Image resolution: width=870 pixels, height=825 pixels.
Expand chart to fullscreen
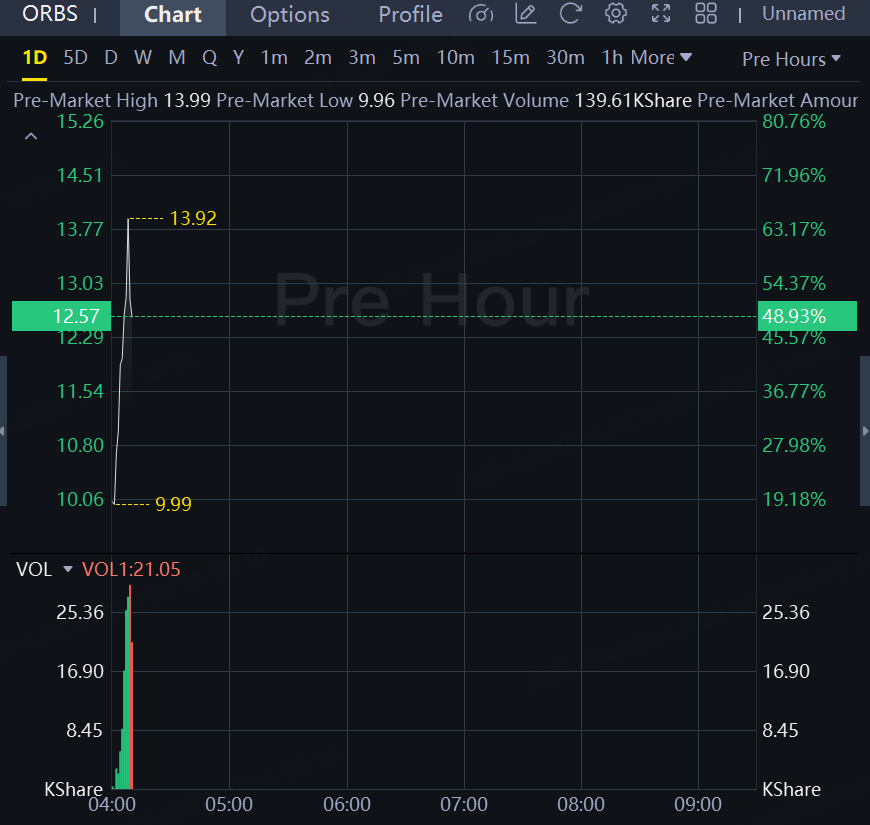[661, 14]
